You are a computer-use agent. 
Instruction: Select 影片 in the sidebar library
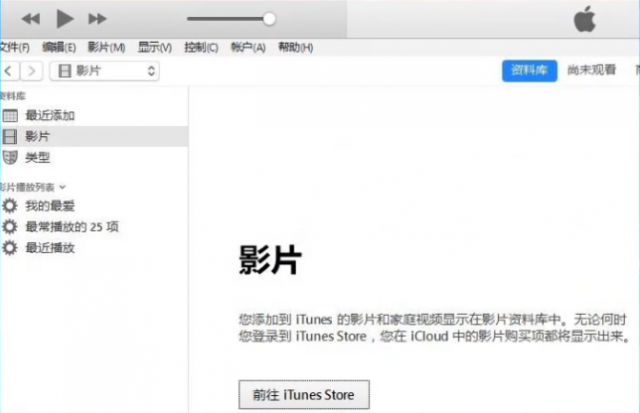pyautogui.click(x=94, y=136)
